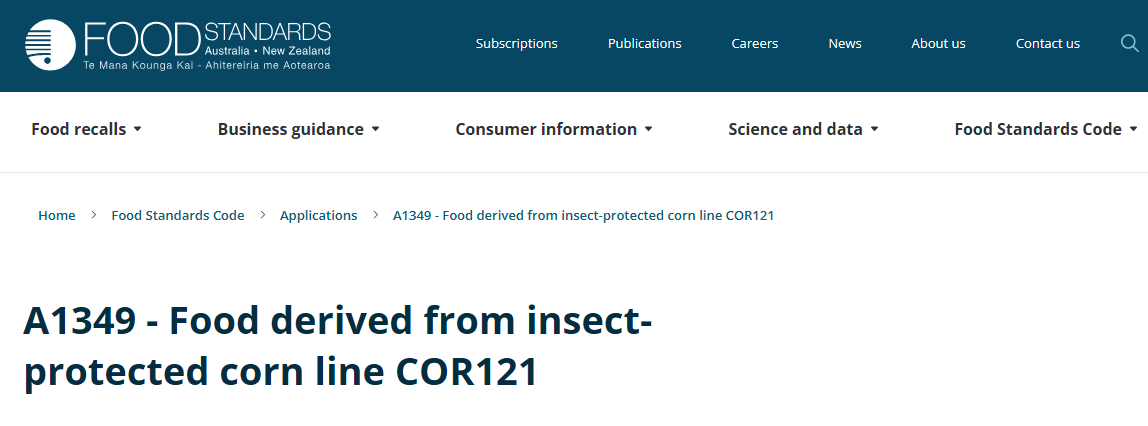Visit the News section
The image size is (1148, 426).
point(845,43)
